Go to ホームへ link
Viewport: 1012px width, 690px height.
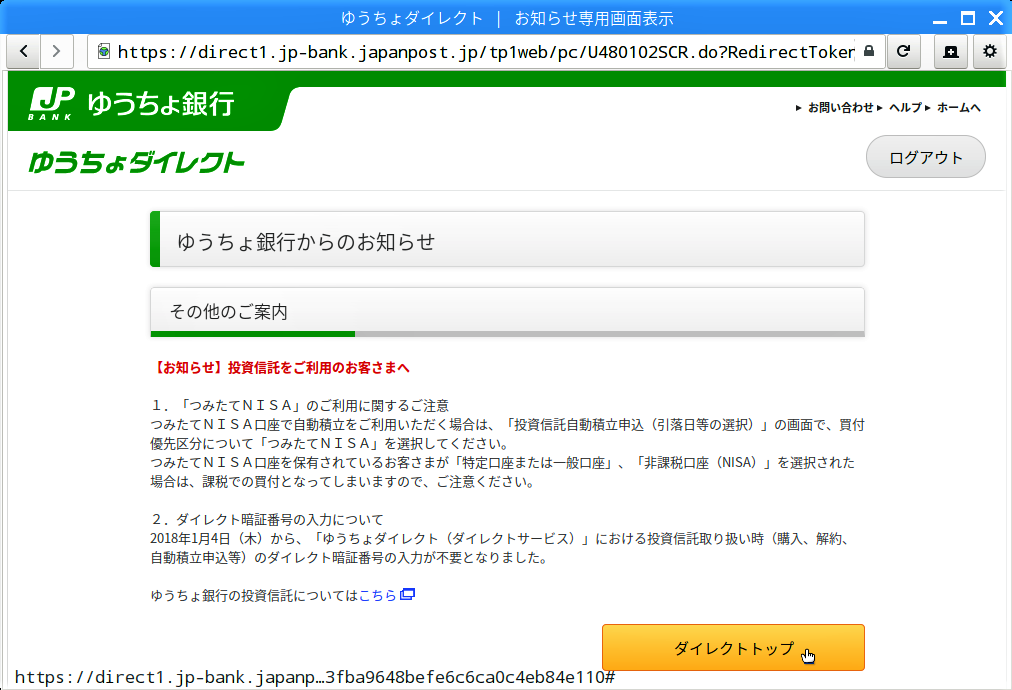coord(959,108)
